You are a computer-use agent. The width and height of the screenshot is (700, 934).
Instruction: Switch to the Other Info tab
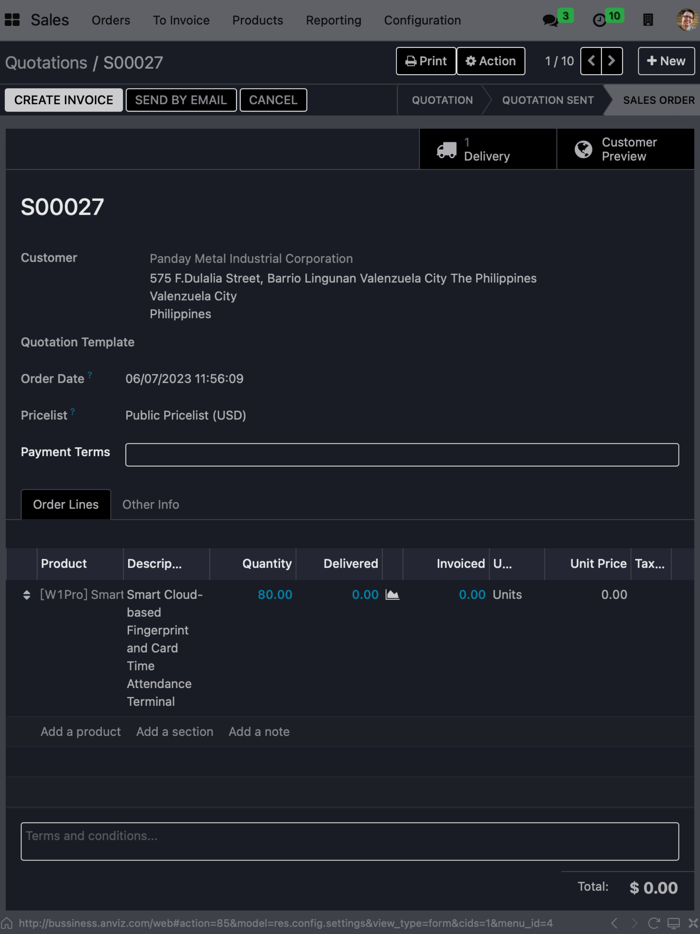pyautogui.click(x=151, y=505)
